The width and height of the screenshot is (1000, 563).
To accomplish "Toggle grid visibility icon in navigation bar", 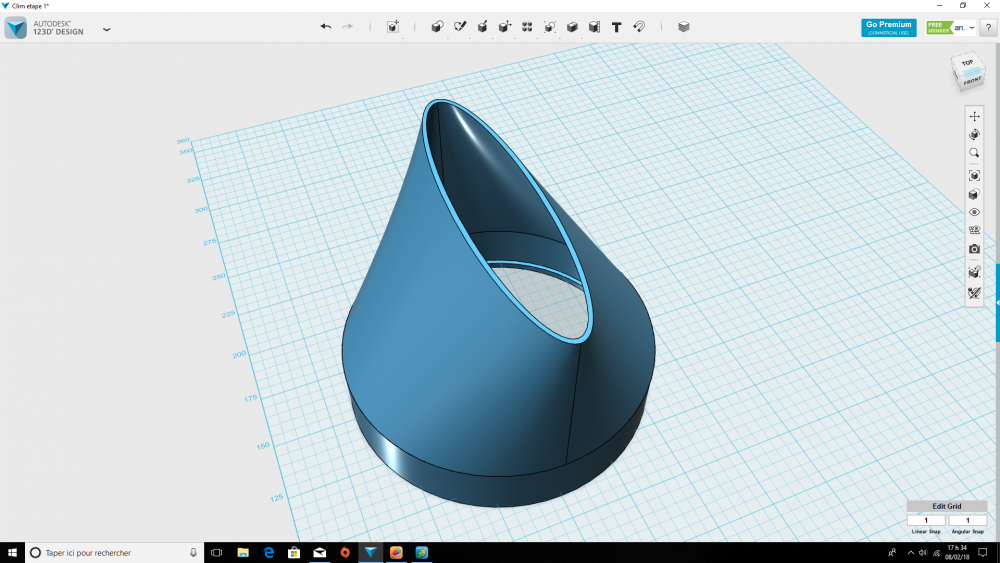I will point(974,231).
